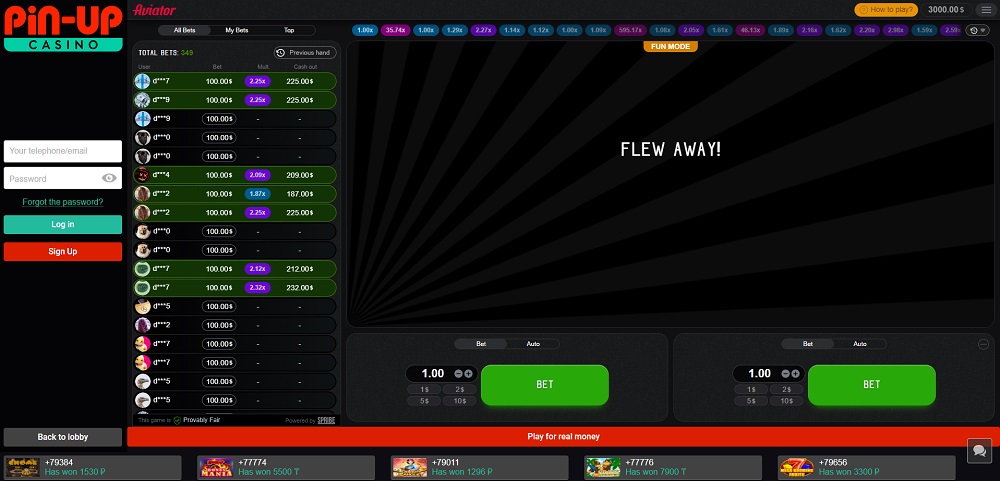1000x481 pixels.
Task: Click the Provably Fair shield icon
Action: coord(177,420)
